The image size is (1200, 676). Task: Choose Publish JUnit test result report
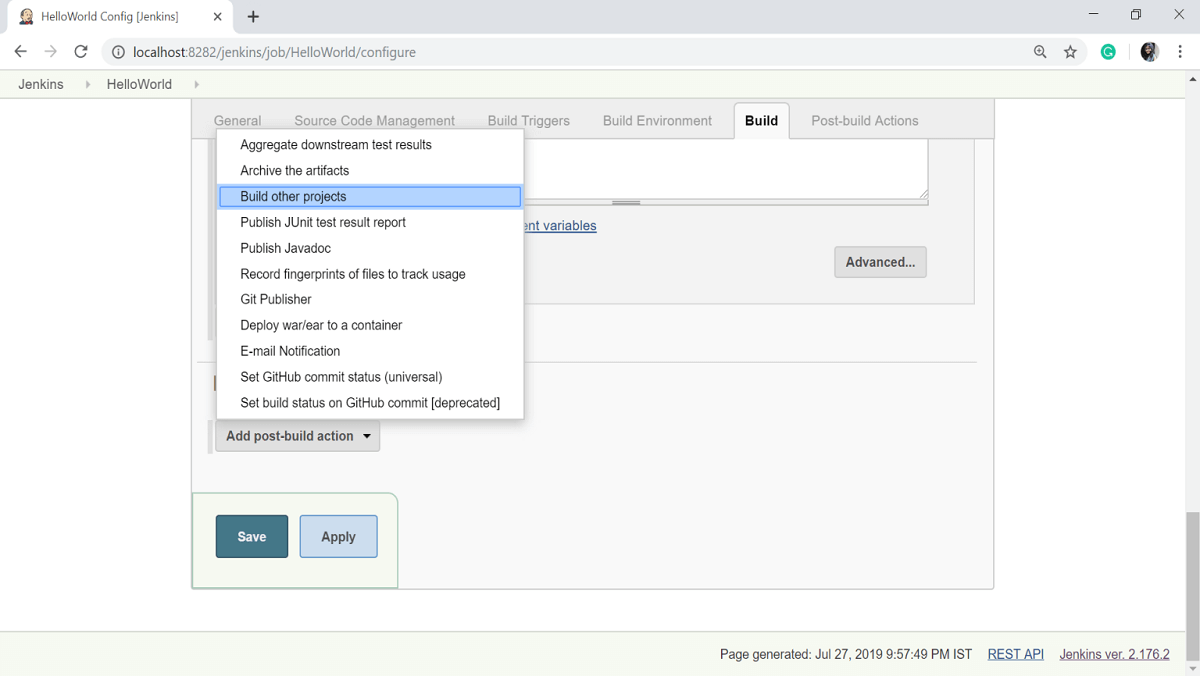(x=370, y=222)
